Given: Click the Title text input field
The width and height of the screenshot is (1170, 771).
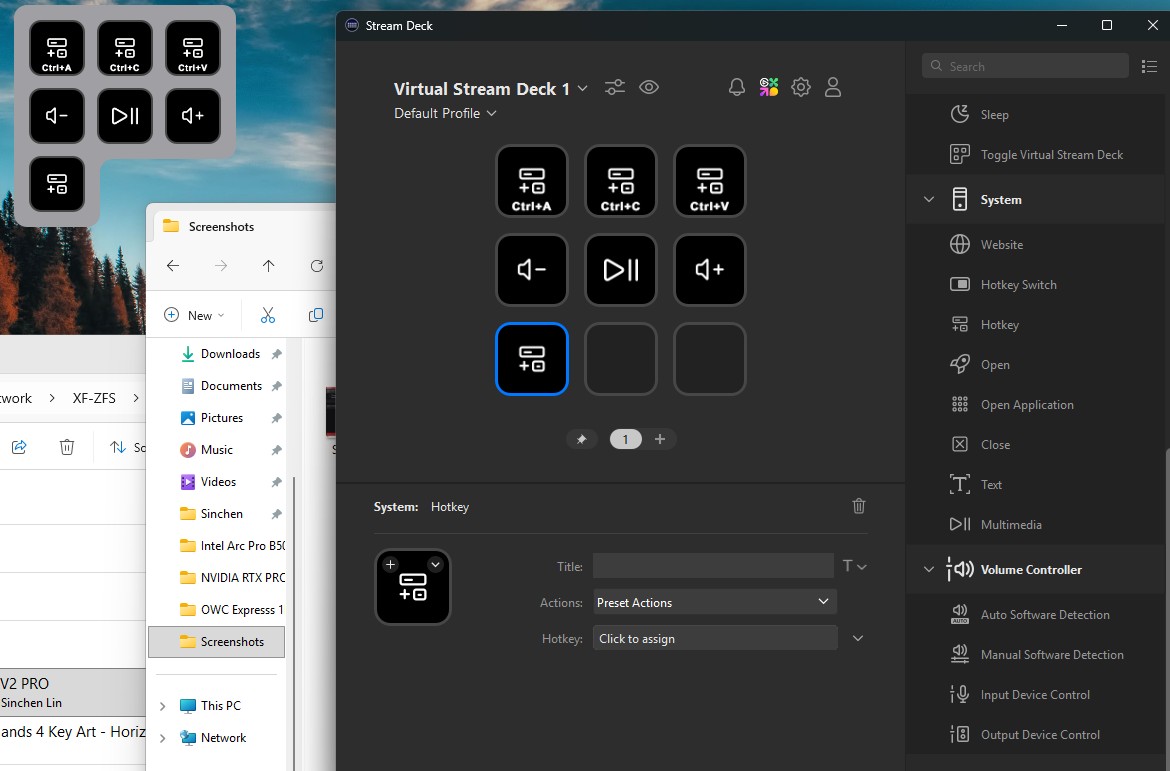Looking at the screenshot, I should [x=712, y=566].
